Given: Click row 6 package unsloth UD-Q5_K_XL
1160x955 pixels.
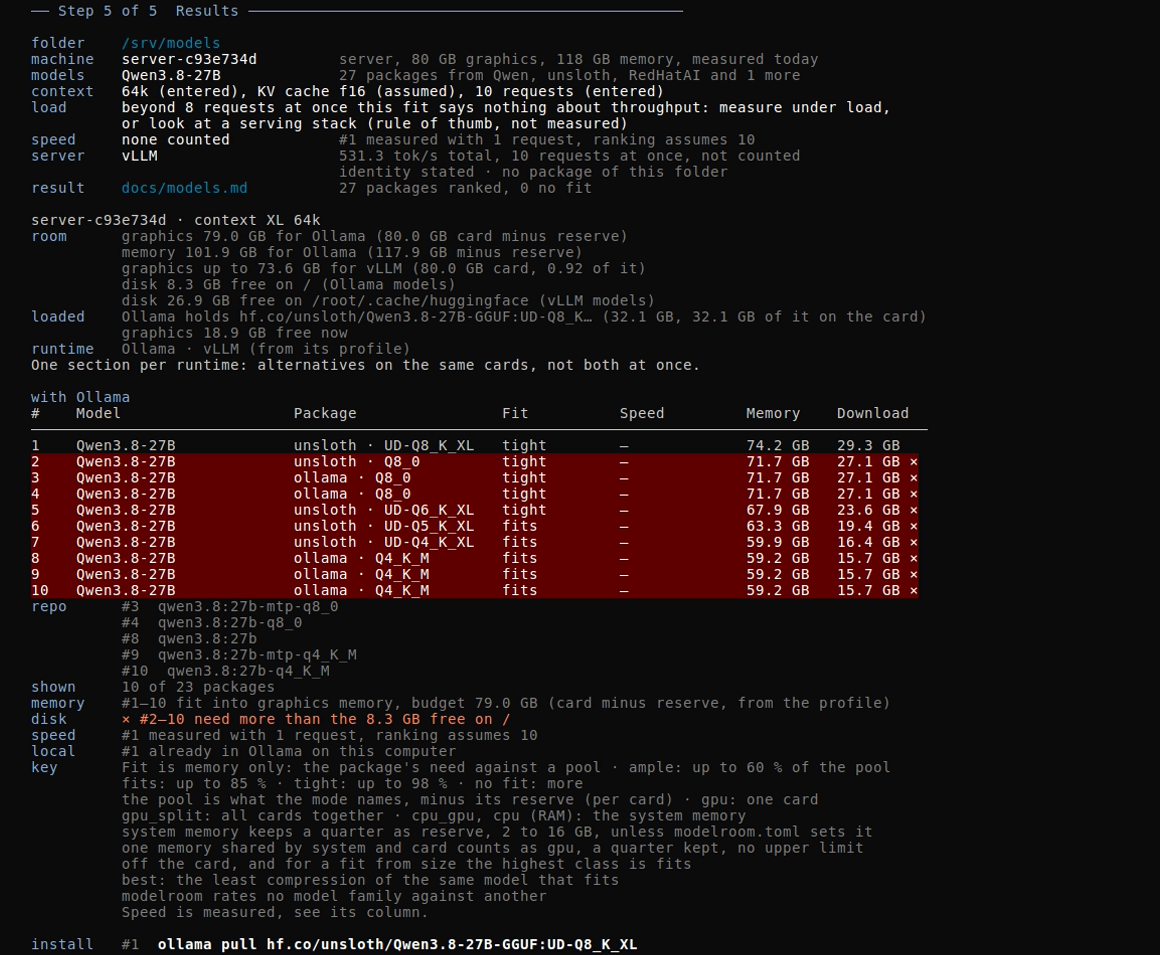Looking at the screenshot, I should 384,526.
